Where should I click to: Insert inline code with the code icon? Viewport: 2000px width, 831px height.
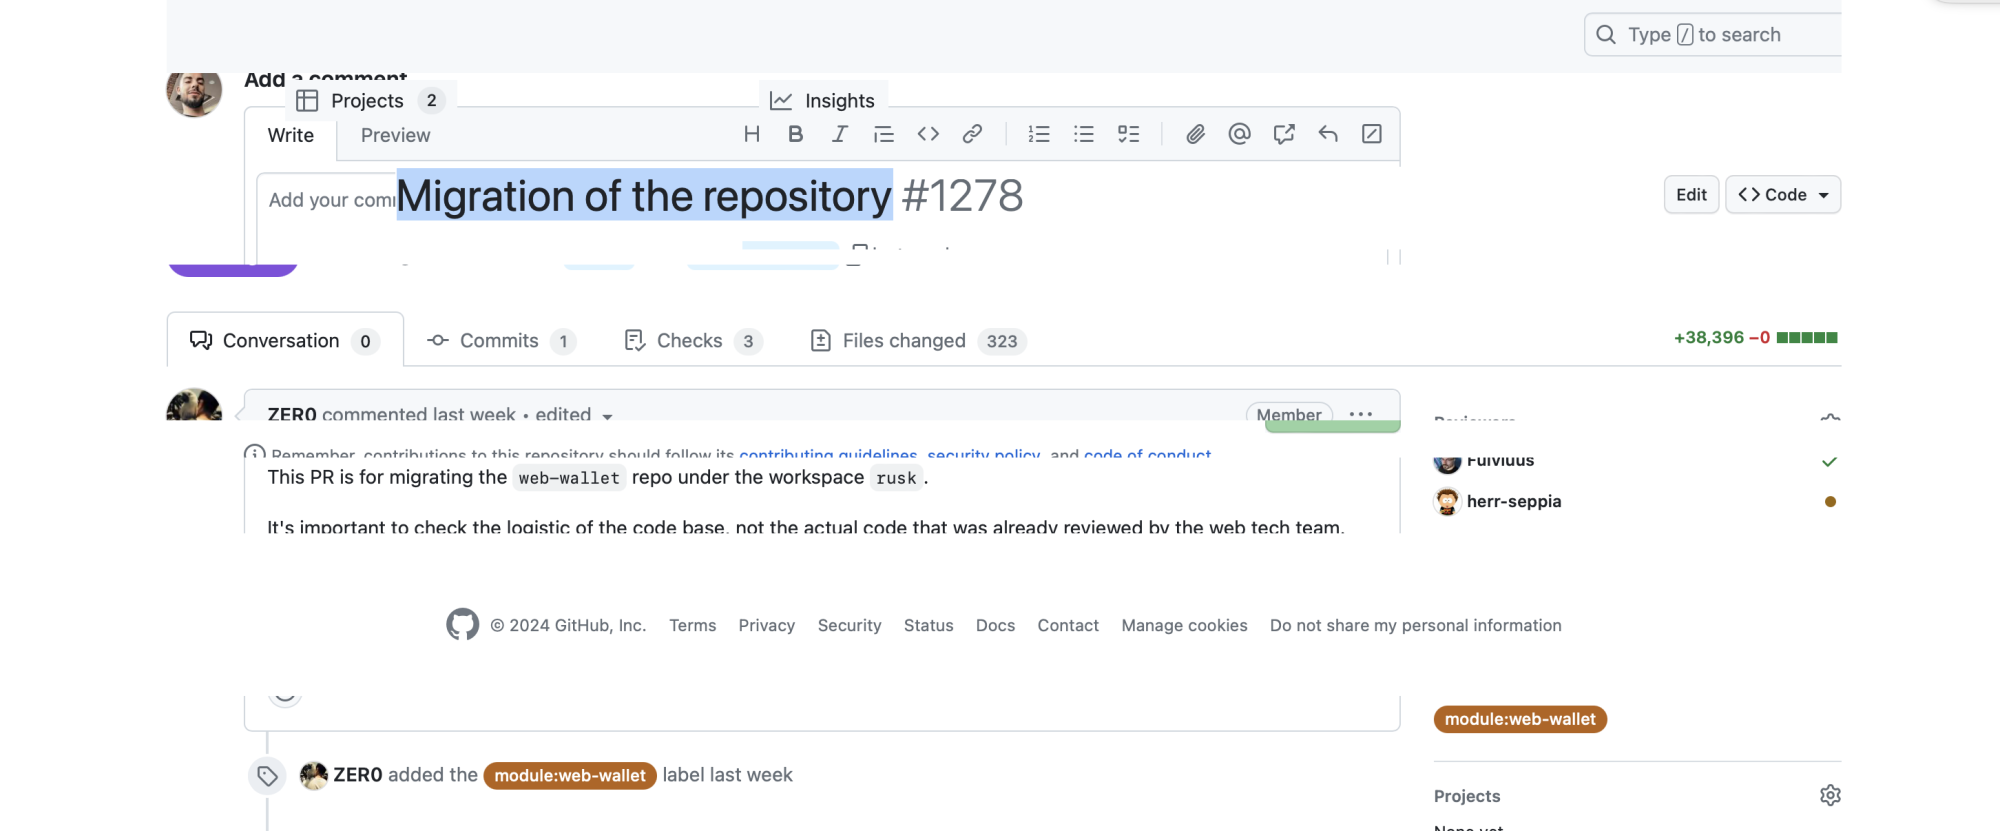click(928, 134)
